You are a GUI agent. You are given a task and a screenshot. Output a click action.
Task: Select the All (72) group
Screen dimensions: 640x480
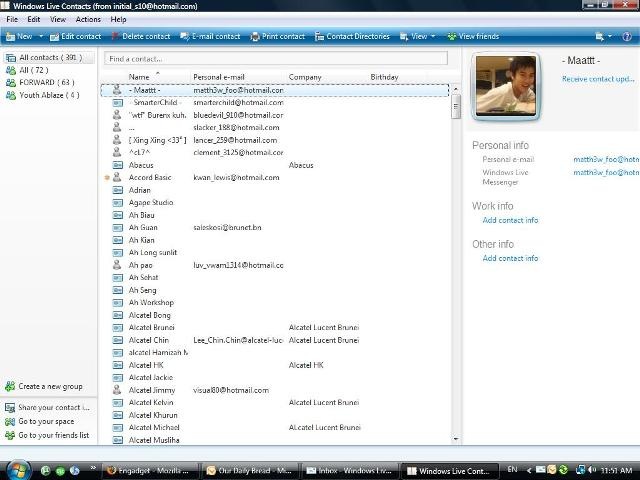28,70
